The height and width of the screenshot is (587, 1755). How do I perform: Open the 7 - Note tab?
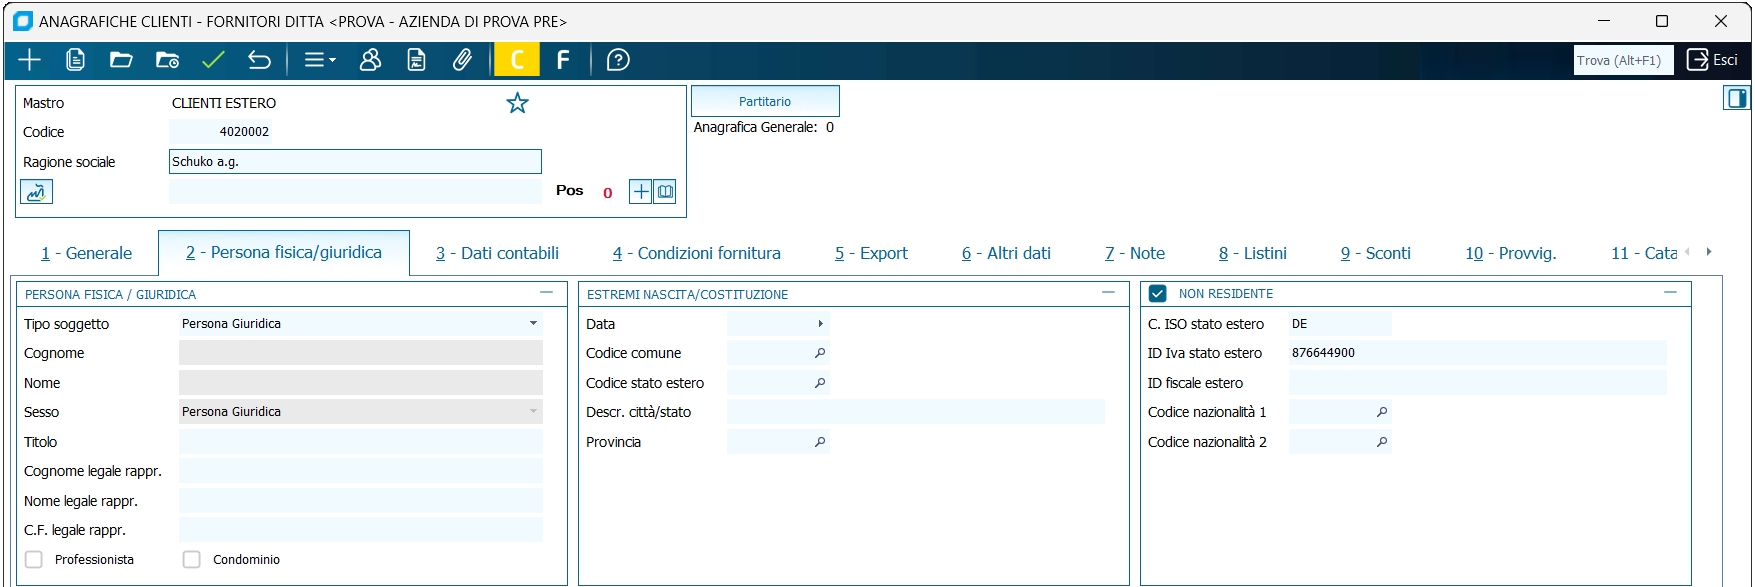[x=1135, y=253]
